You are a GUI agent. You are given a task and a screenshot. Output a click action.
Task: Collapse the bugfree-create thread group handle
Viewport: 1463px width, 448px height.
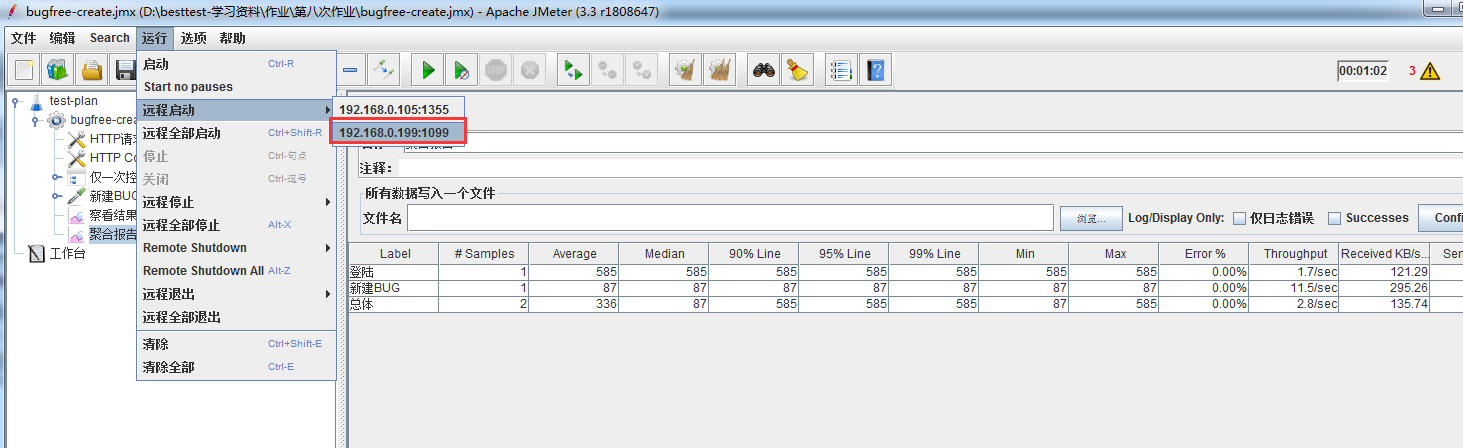coord(35,120)
